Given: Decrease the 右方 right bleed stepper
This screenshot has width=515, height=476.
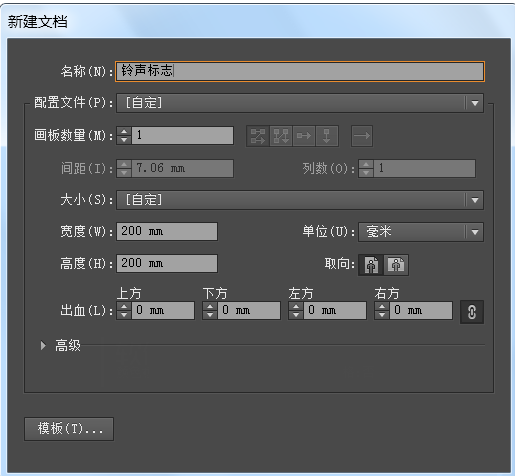Looking at the screenshot, I should pyautogui.click(x=382, y=315).
